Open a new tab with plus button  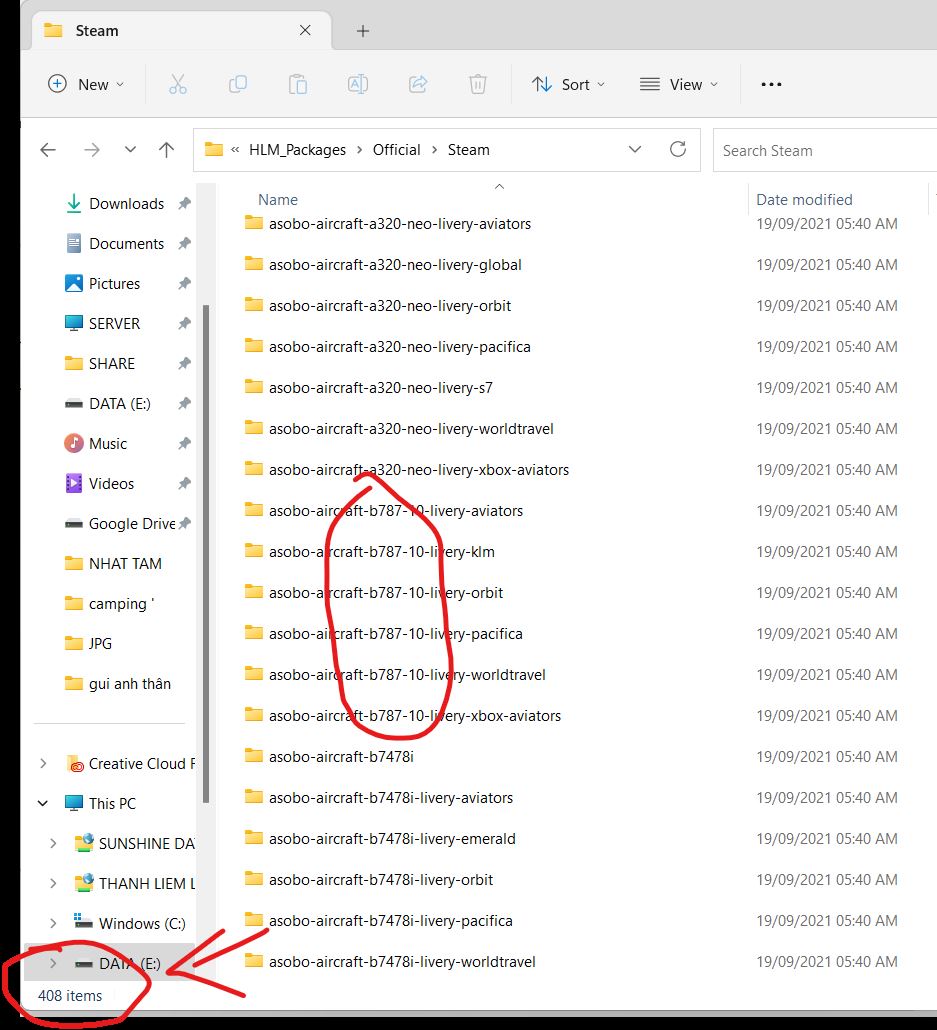363,31
